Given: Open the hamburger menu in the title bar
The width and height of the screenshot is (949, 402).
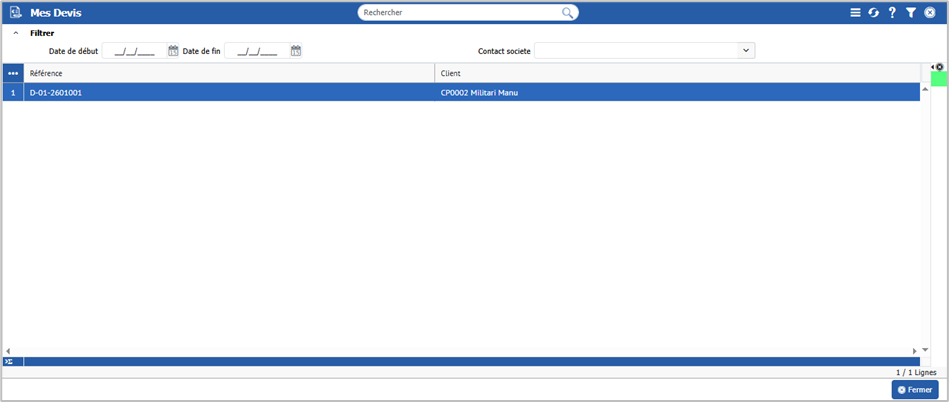Looking at the screenshot, I should (x=855, y=13).
